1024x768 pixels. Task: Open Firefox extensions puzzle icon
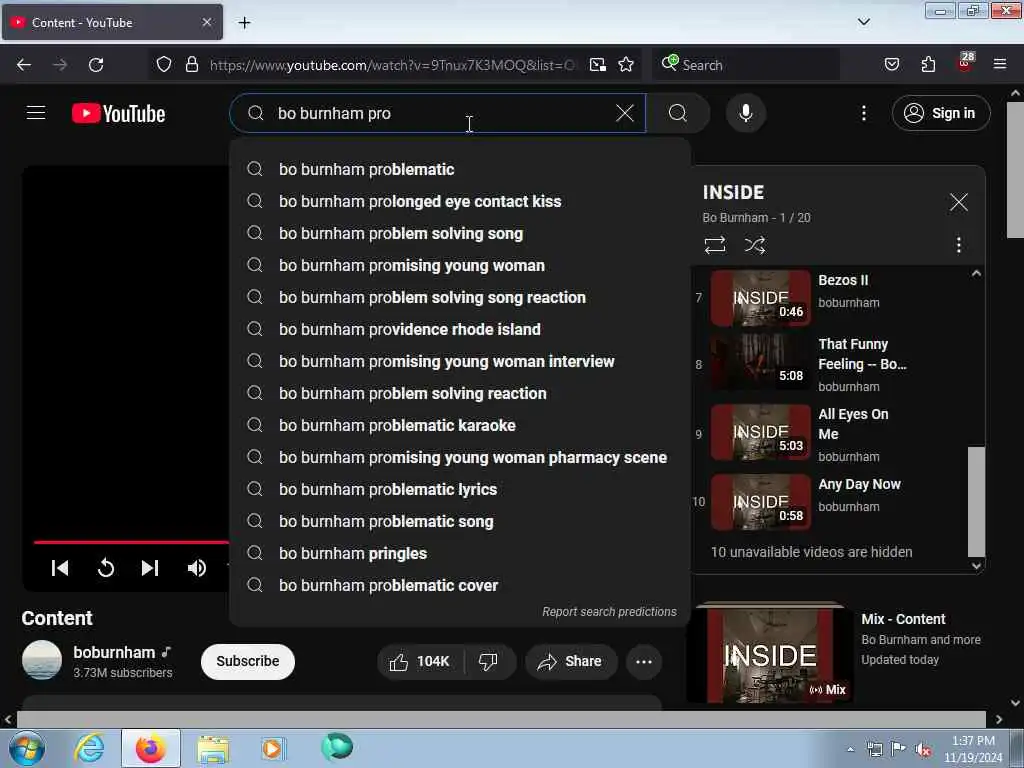[928, 65]
